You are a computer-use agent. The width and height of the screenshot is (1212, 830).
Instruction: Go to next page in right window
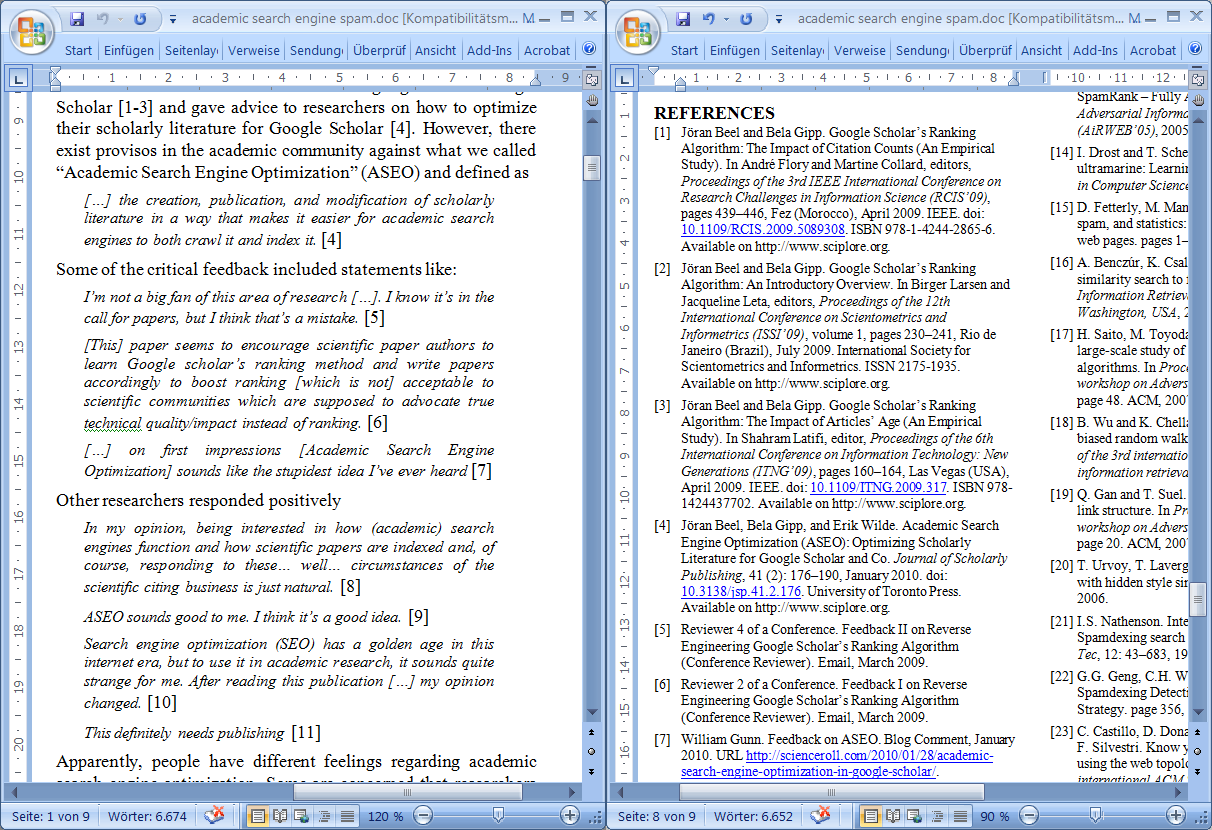tap(1198, 771)
